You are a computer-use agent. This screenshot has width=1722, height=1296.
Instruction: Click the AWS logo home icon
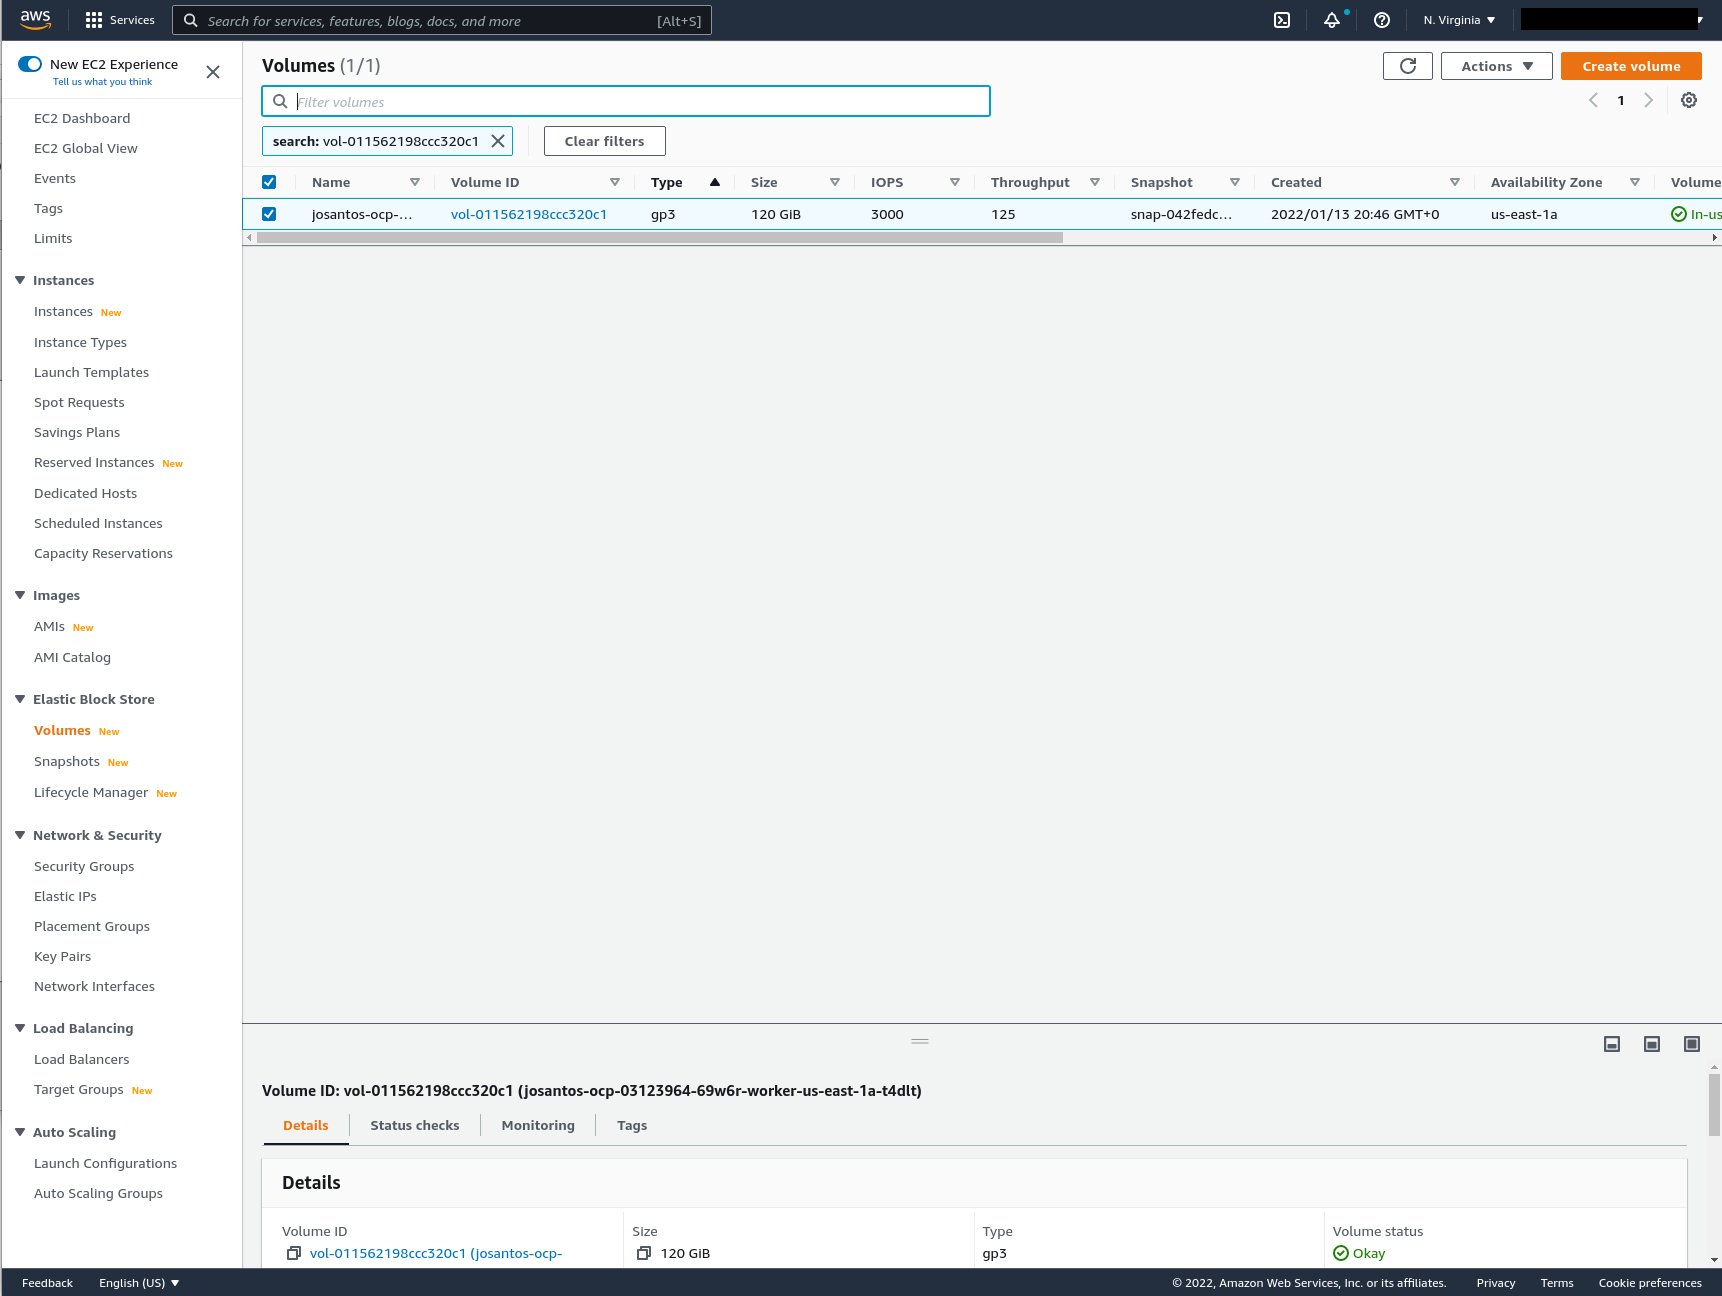[x=35, y=19]
